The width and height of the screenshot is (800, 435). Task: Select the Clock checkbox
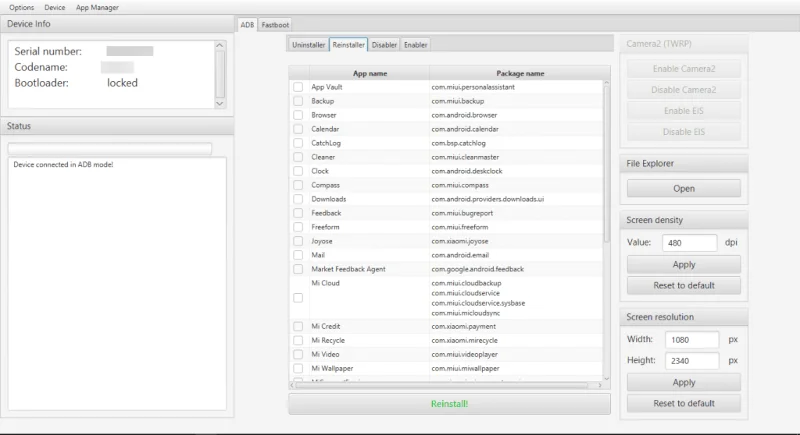coord(298,171)
